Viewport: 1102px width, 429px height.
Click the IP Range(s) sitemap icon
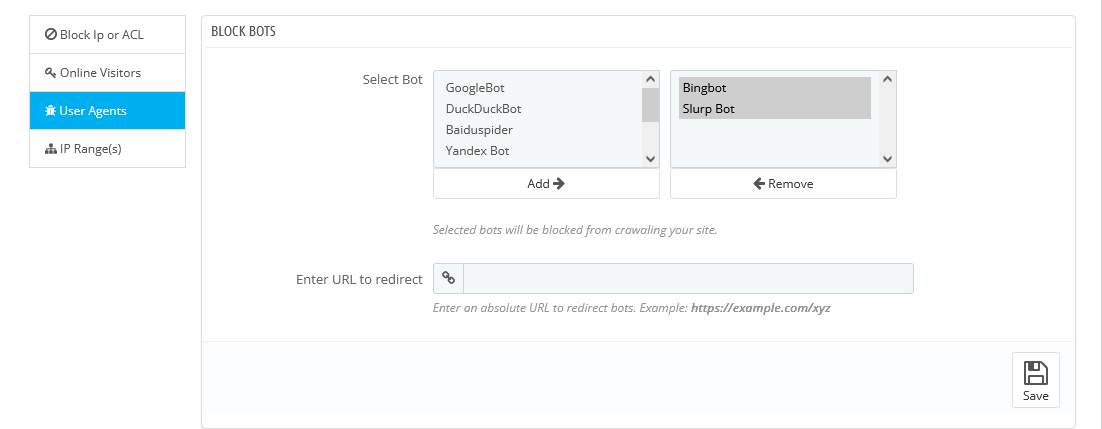click(x=51, y=149)
